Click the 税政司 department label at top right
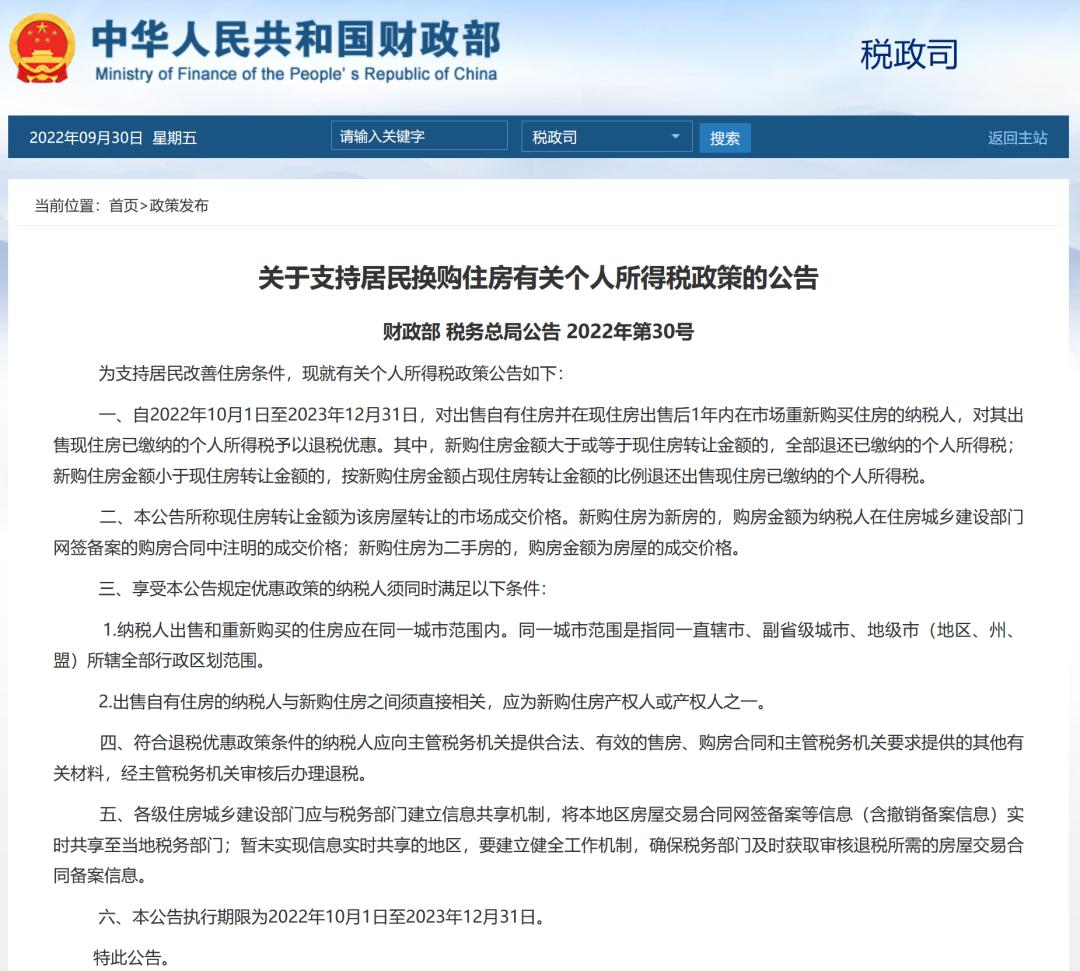 point(908,55)
